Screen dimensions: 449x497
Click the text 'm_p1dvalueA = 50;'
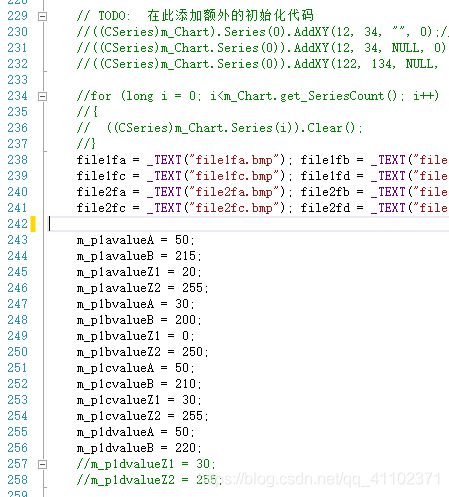(x=135, y=432)
